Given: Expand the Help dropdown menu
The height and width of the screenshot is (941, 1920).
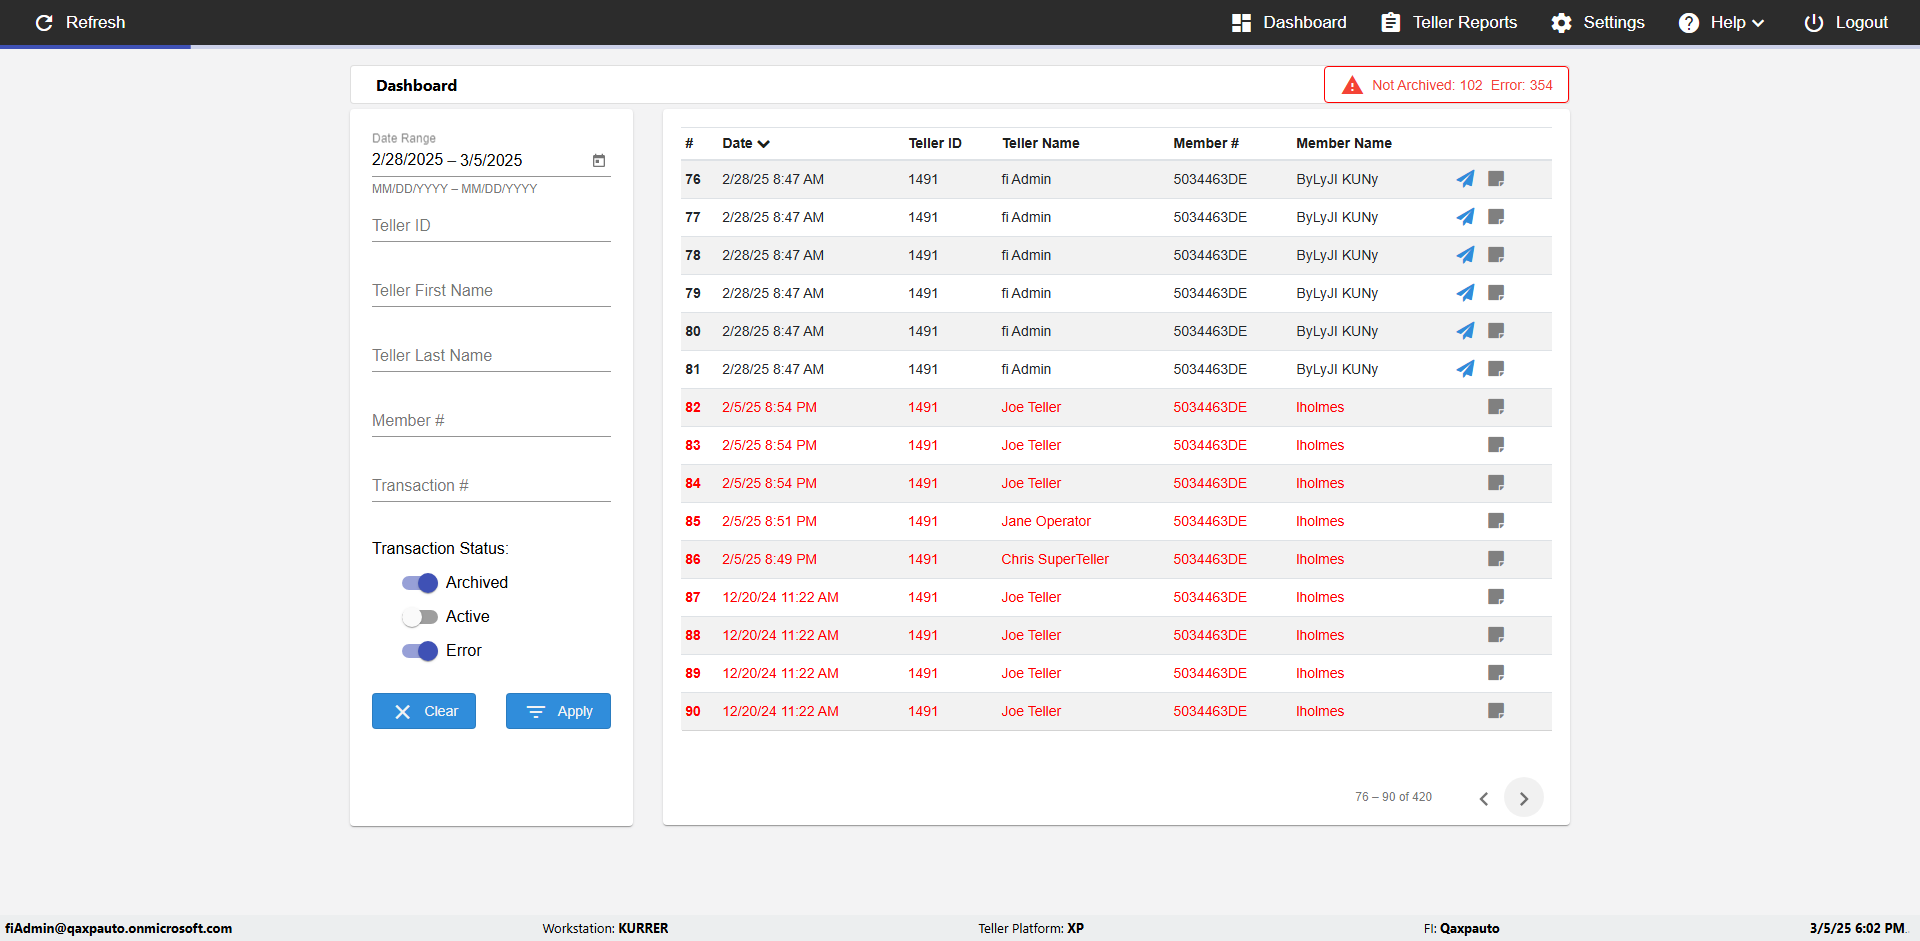Looking at the screenshot, I should click(1722, 22).
